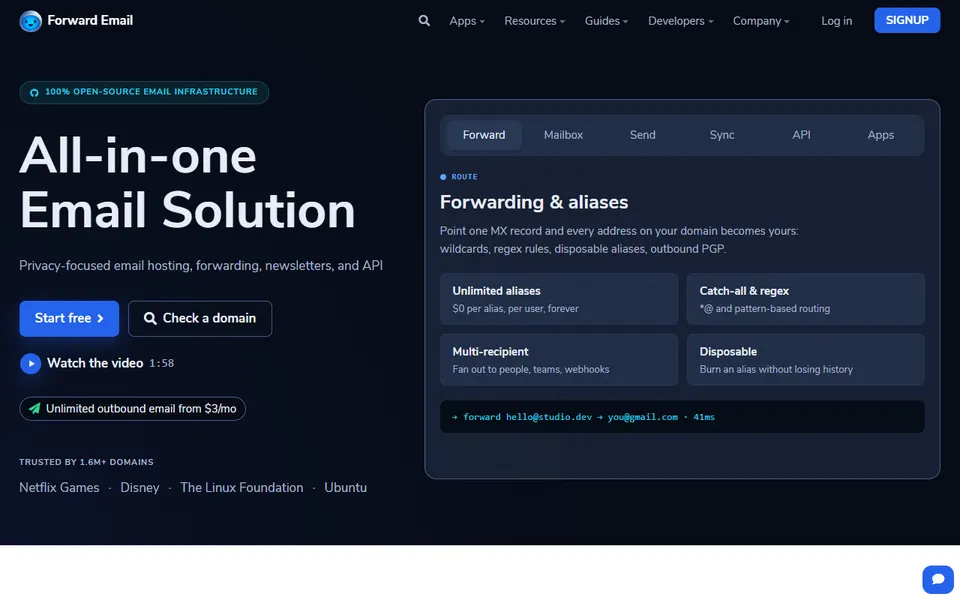Click the Check a domain button
Screen dimensions: 960x600
pos(200,318)
